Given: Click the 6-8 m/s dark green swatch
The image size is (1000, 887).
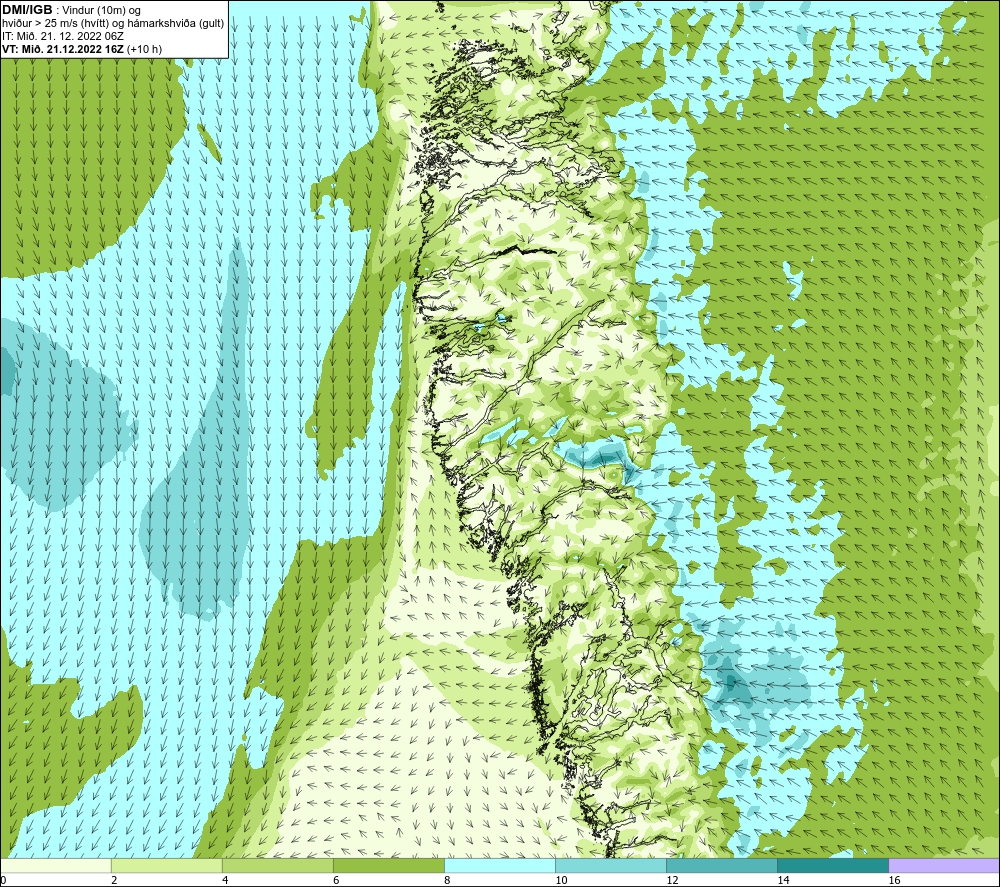Looking at the screenshot, I should tap(389, 865).
